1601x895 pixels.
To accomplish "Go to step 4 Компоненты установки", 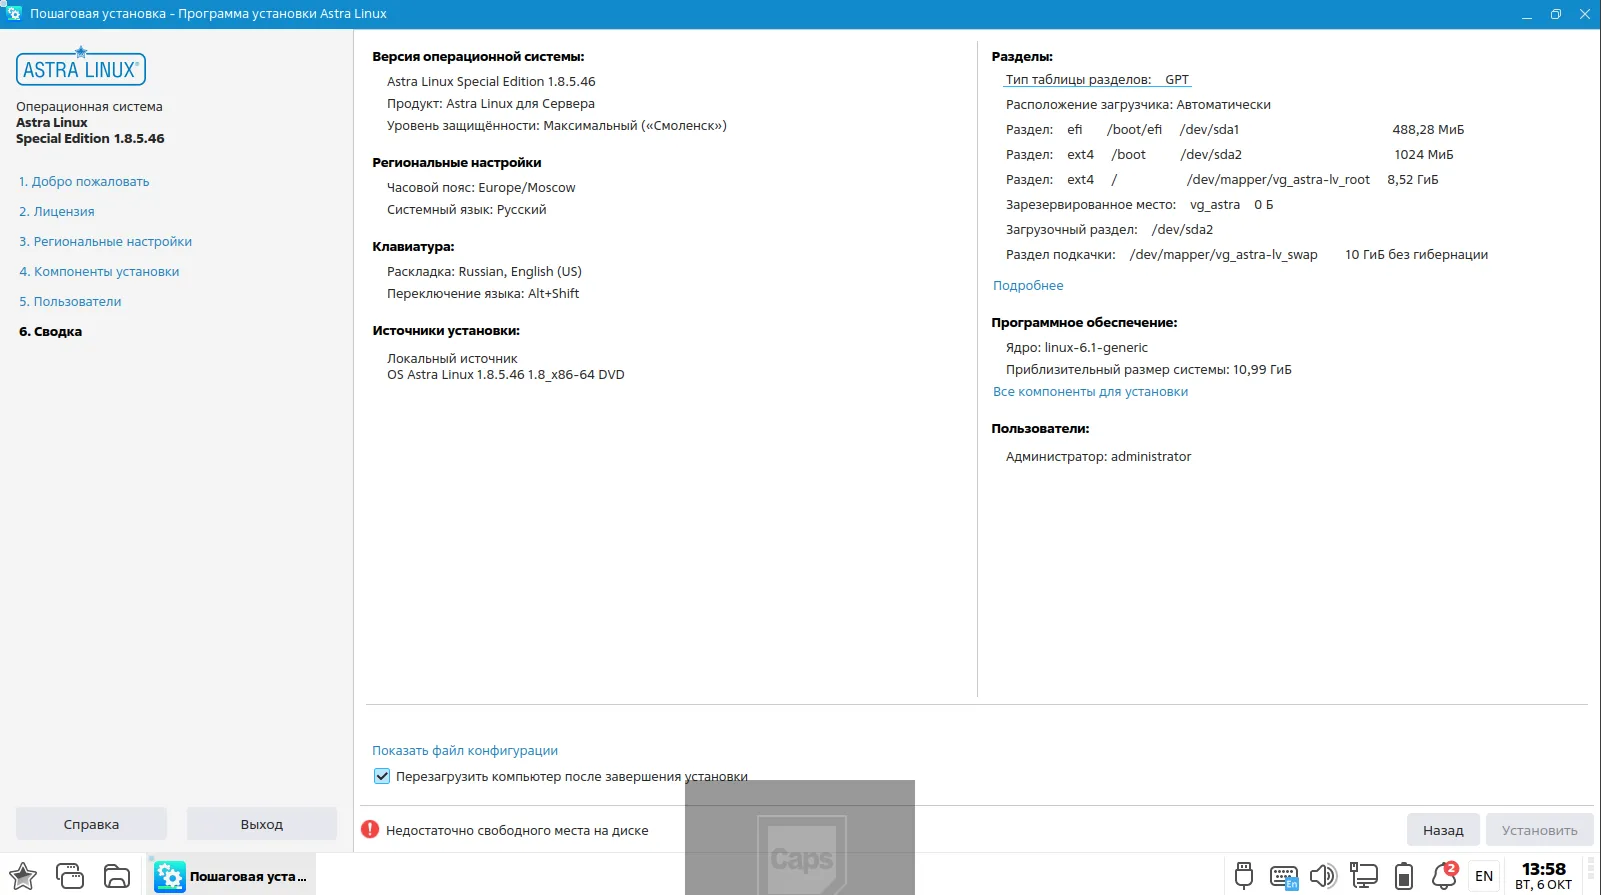I will 99,271.
